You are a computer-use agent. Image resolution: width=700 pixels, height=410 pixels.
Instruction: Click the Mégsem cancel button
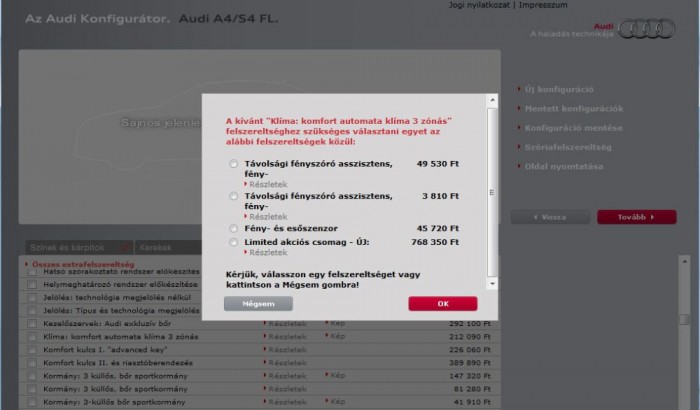pos(258,304)
